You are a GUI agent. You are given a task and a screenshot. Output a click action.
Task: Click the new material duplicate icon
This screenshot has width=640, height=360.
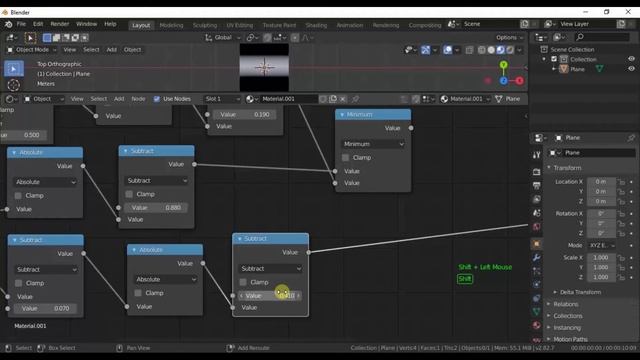333,99
